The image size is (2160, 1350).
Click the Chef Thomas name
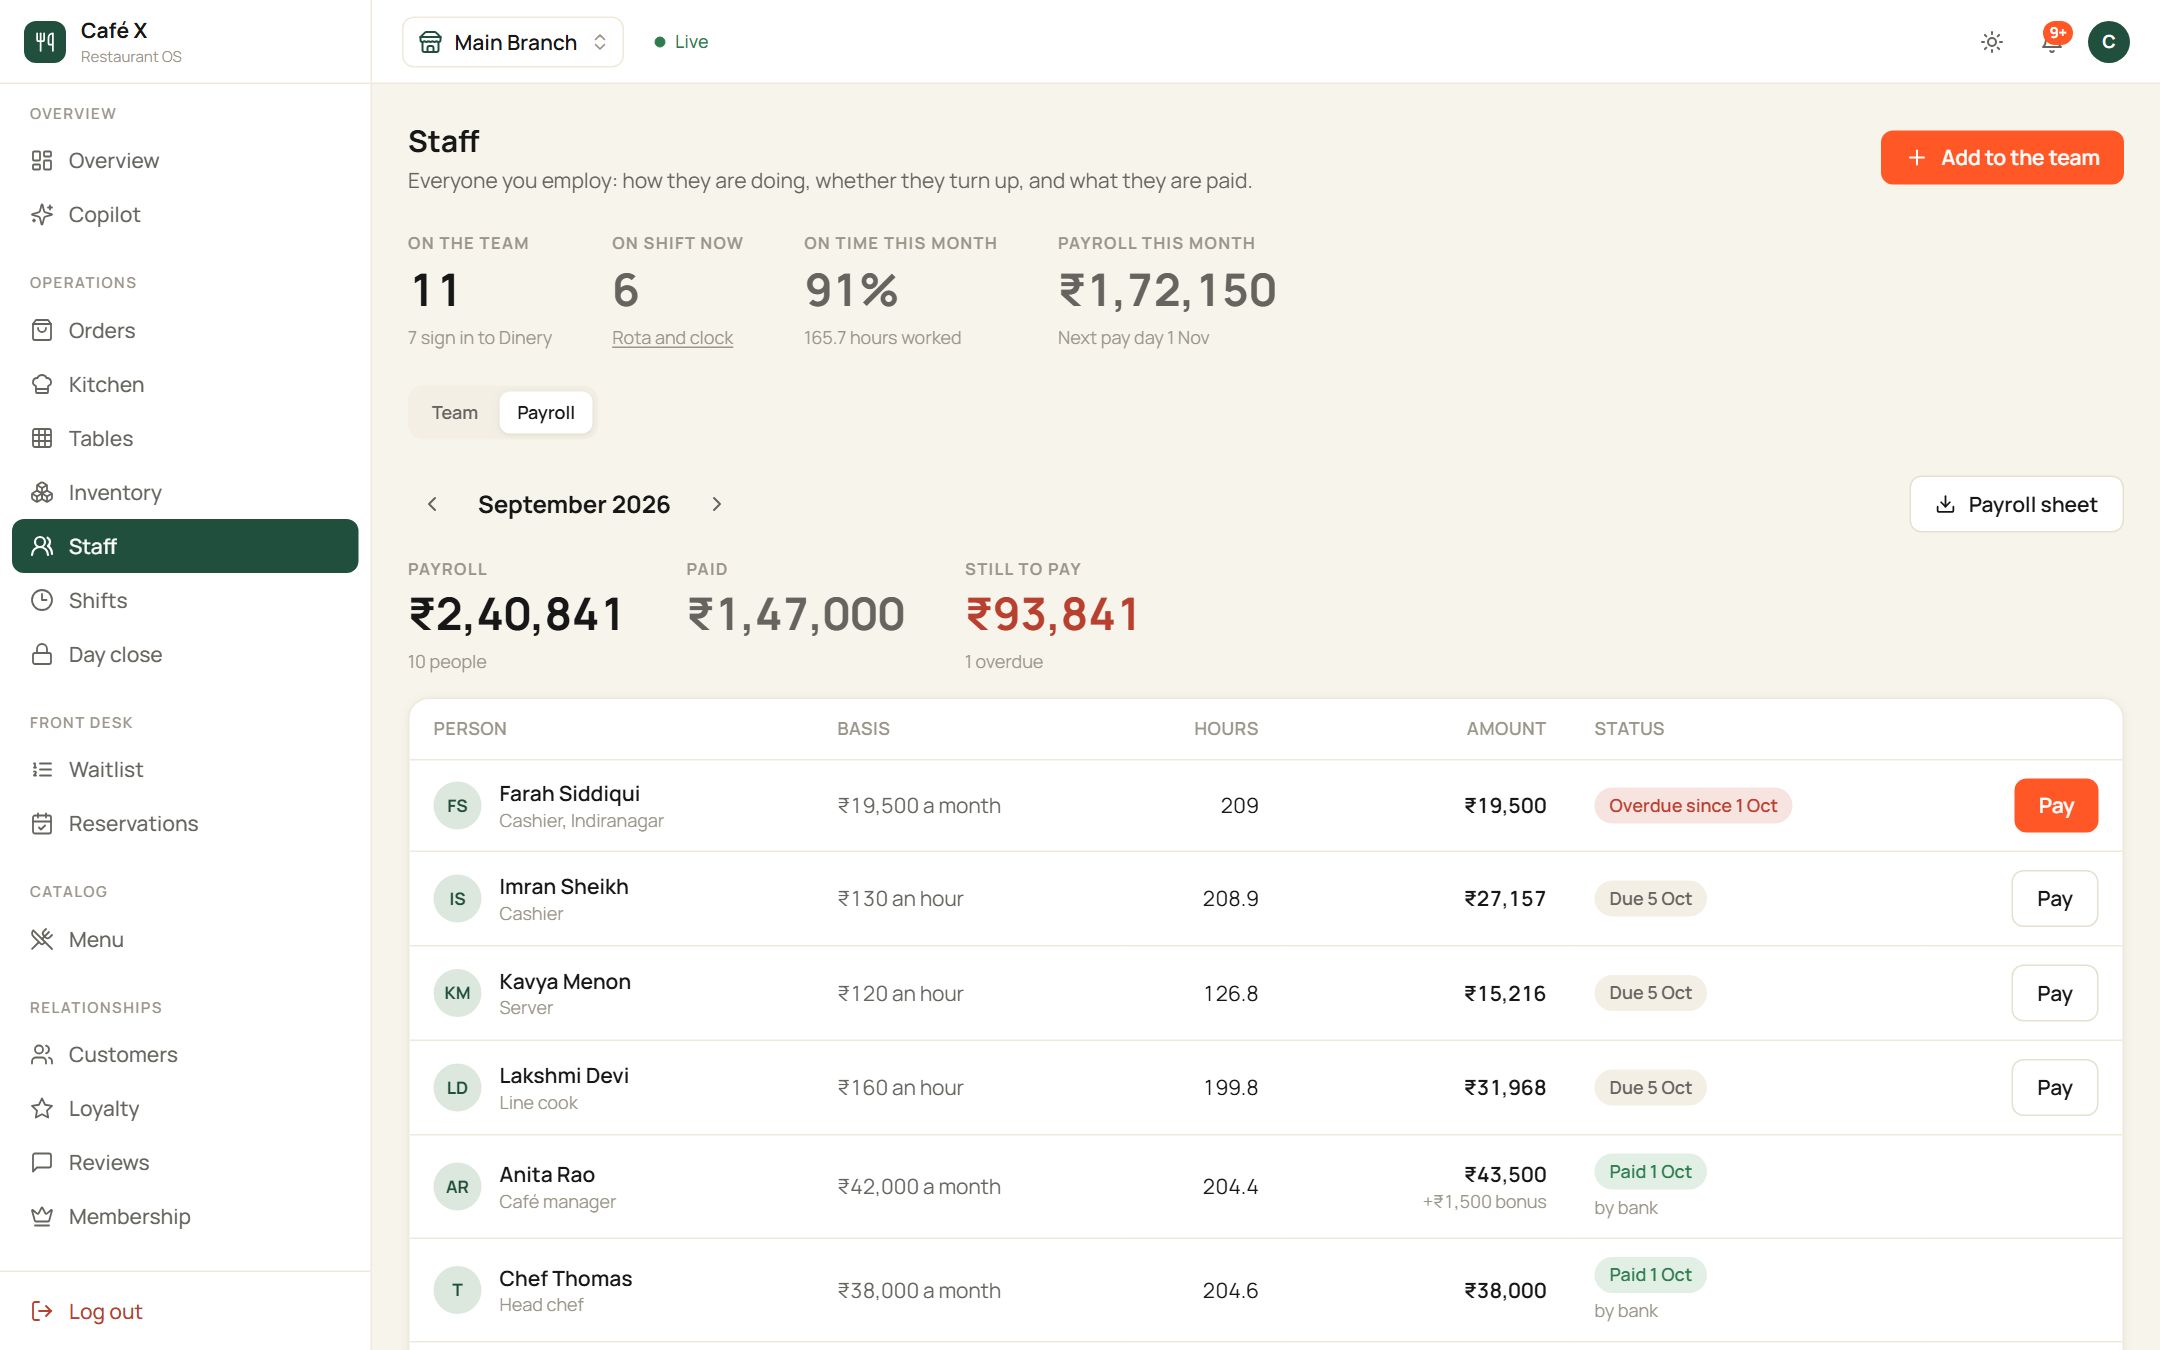566,1279
